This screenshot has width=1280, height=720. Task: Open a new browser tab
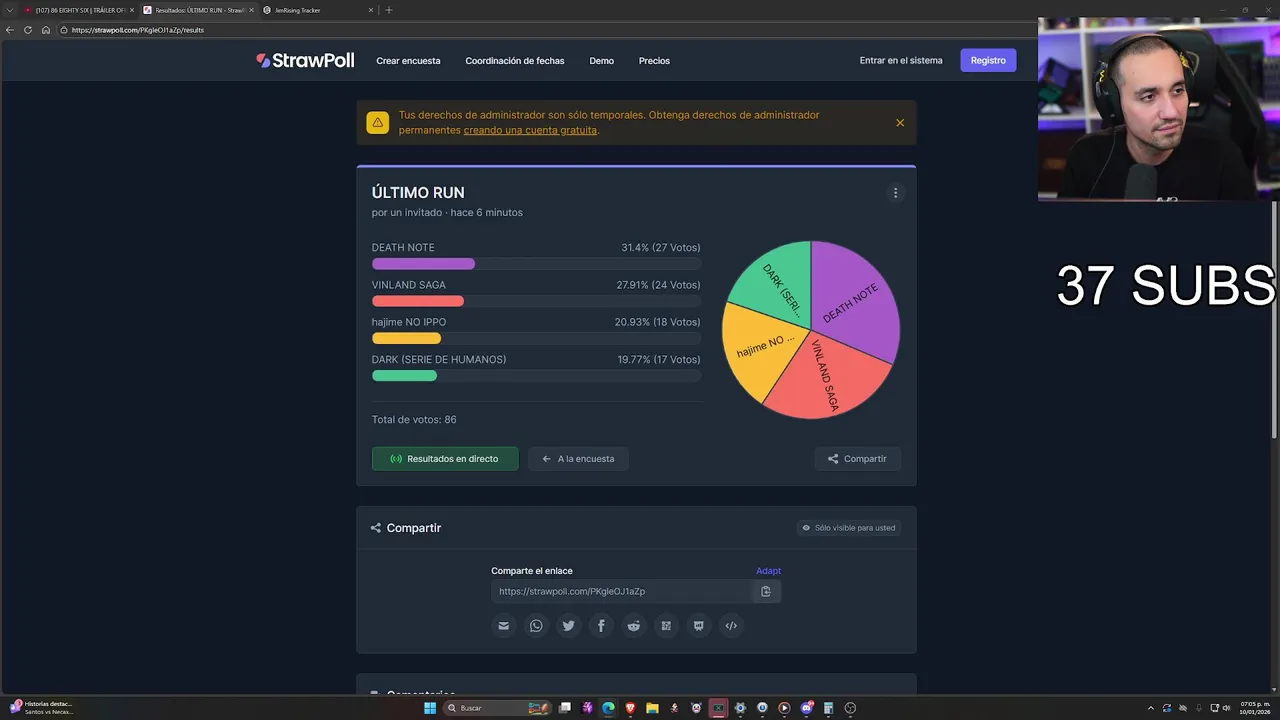(389, 10)
